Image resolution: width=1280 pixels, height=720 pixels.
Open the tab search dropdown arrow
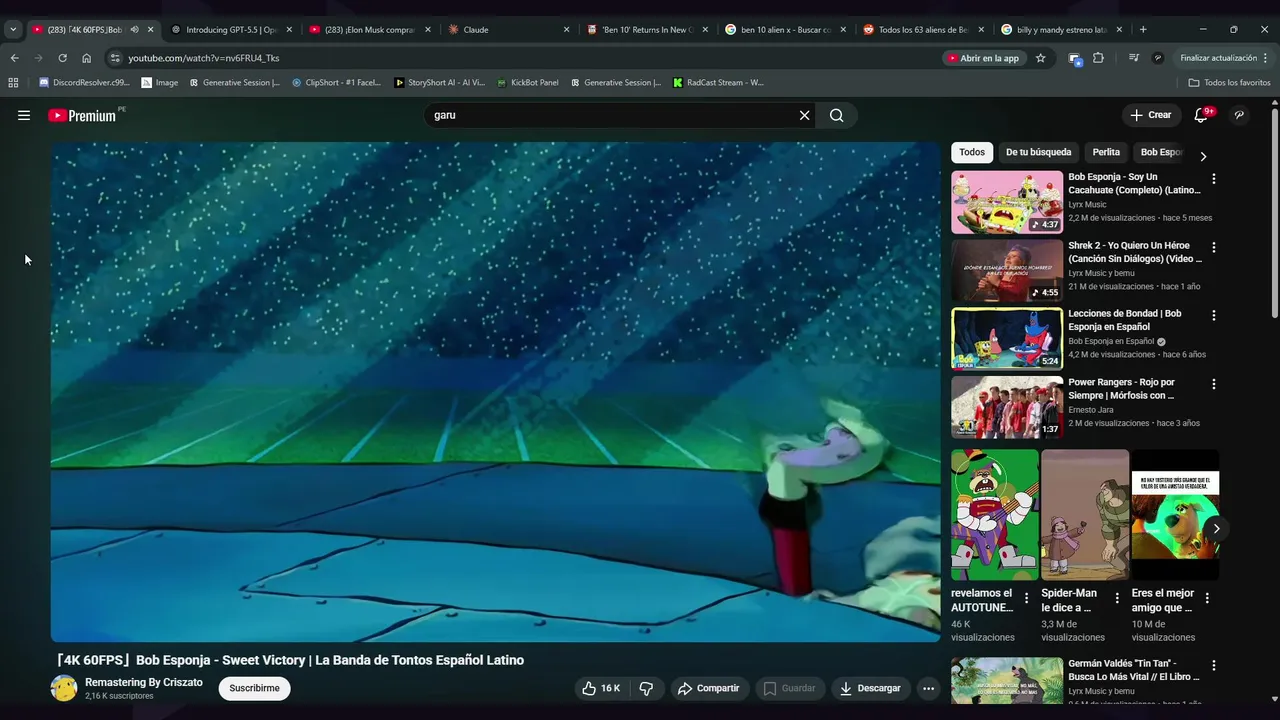point(13,30)
